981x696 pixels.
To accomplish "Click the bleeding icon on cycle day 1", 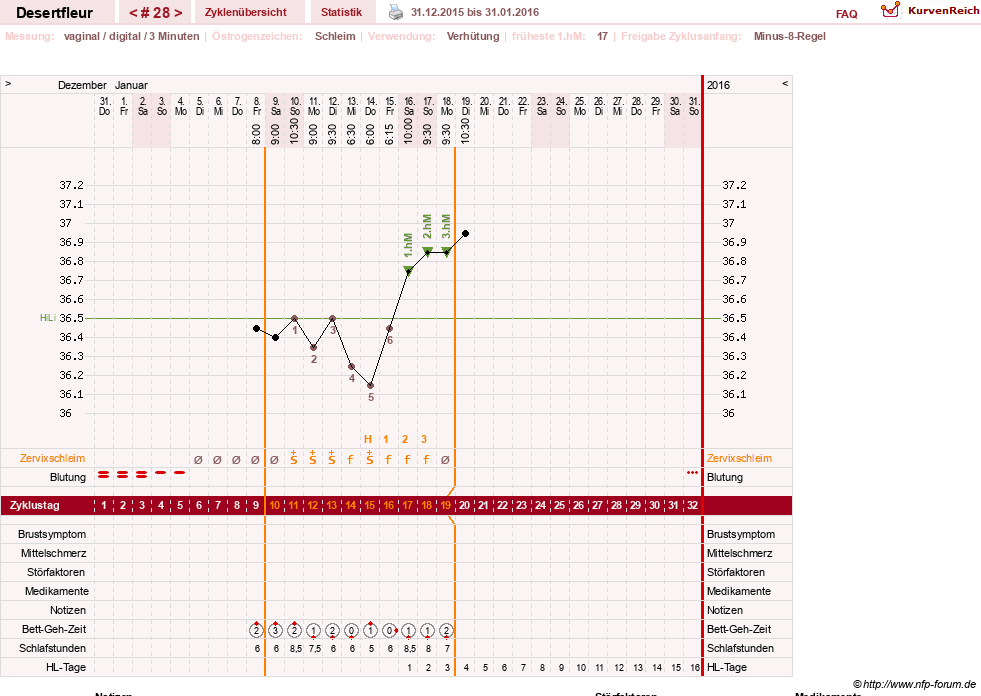I will coord(104,475).
